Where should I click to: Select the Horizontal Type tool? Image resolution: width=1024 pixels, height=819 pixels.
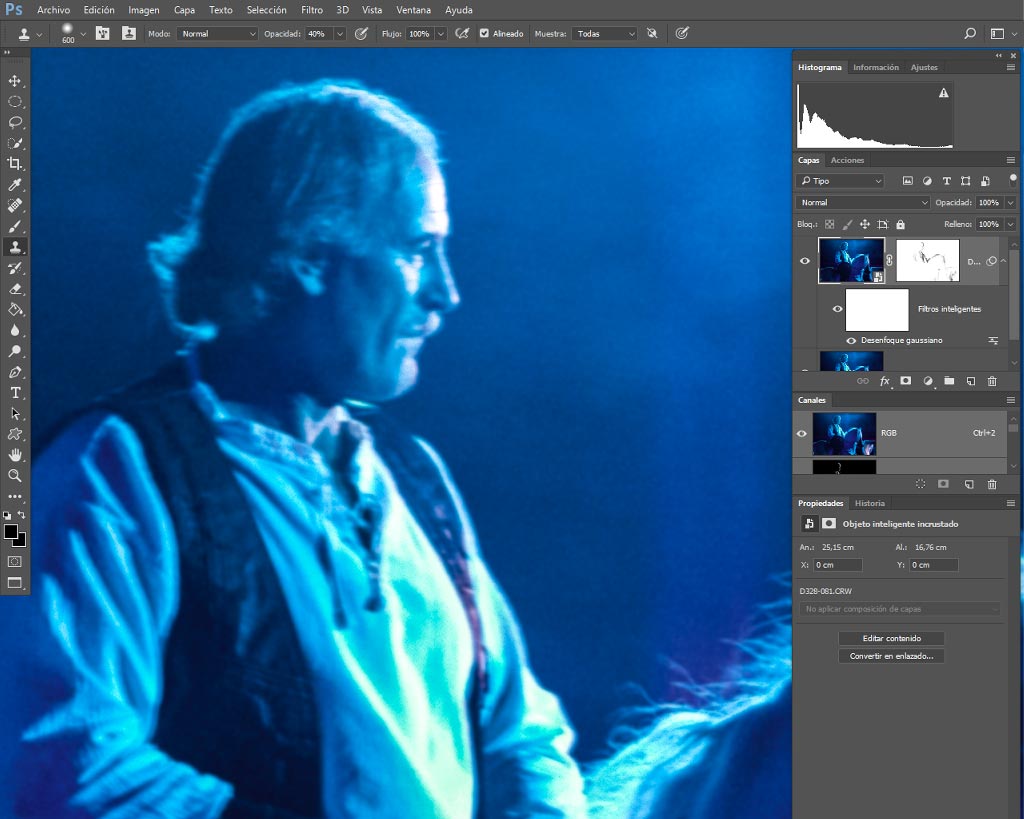(14, 393)
